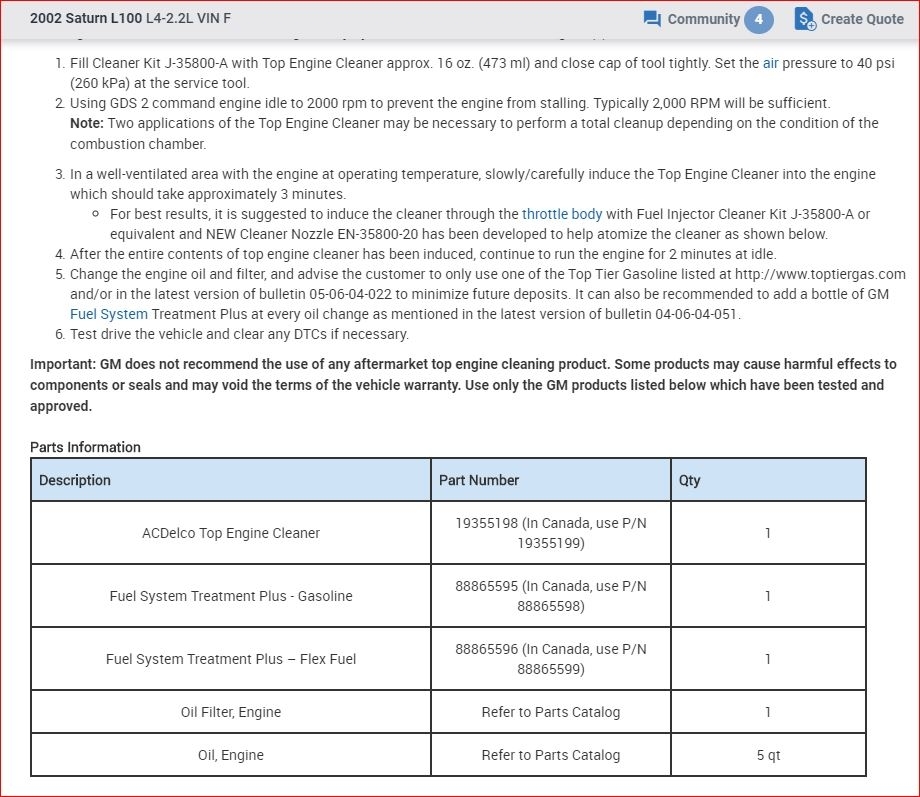Select Fuel System Treatment Plus - Gasoline row
Screen dimensions: 920x797
[231, 596]
